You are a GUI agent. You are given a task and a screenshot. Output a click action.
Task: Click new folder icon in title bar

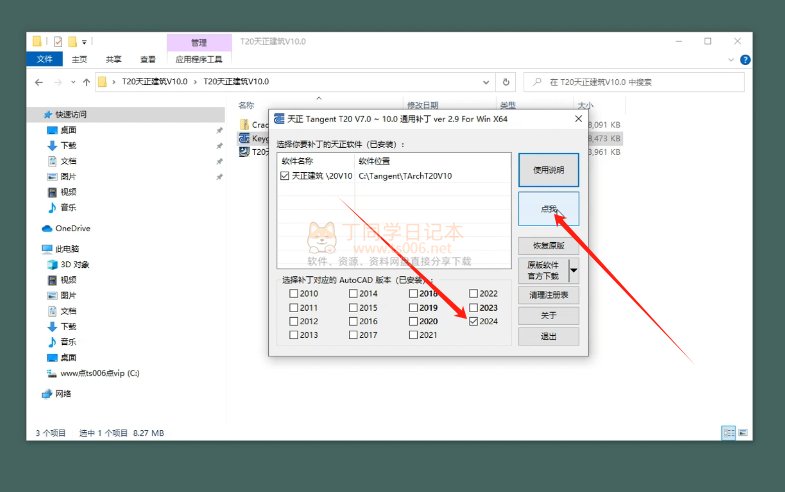coord(72,42)
